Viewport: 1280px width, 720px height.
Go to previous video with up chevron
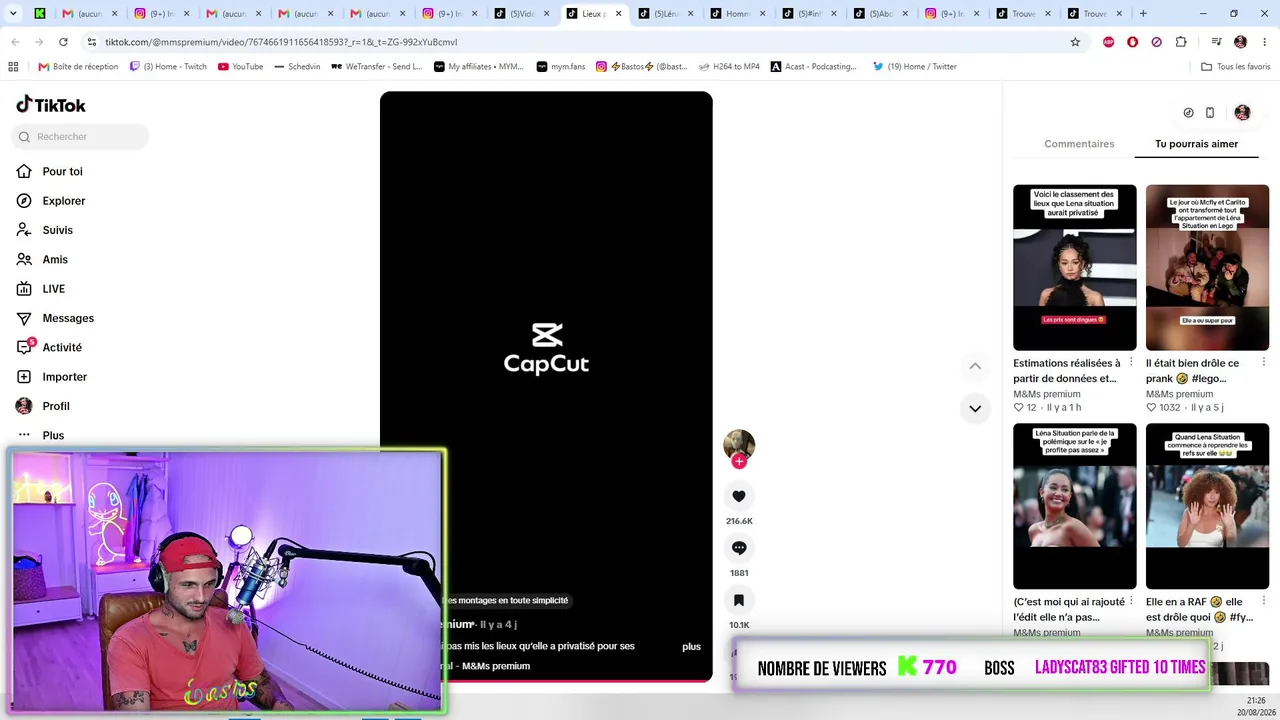tap(975, 366)
